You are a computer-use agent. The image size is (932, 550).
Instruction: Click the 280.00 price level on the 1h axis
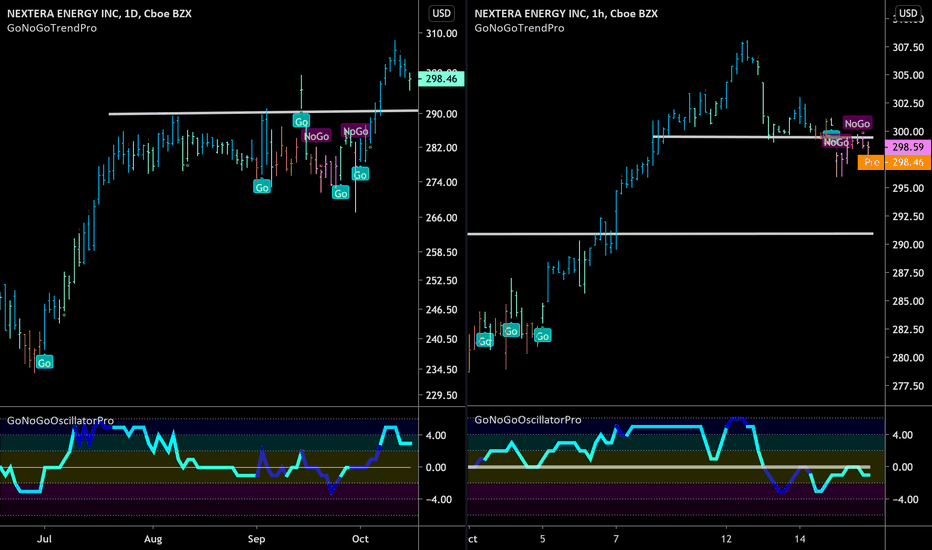pyautogui.click(x=908, y=358)
